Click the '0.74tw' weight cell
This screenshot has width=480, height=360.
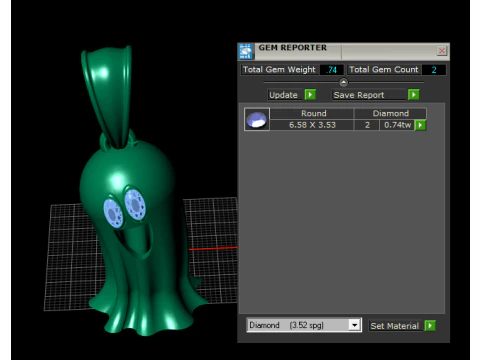click(x=397, y=125)
